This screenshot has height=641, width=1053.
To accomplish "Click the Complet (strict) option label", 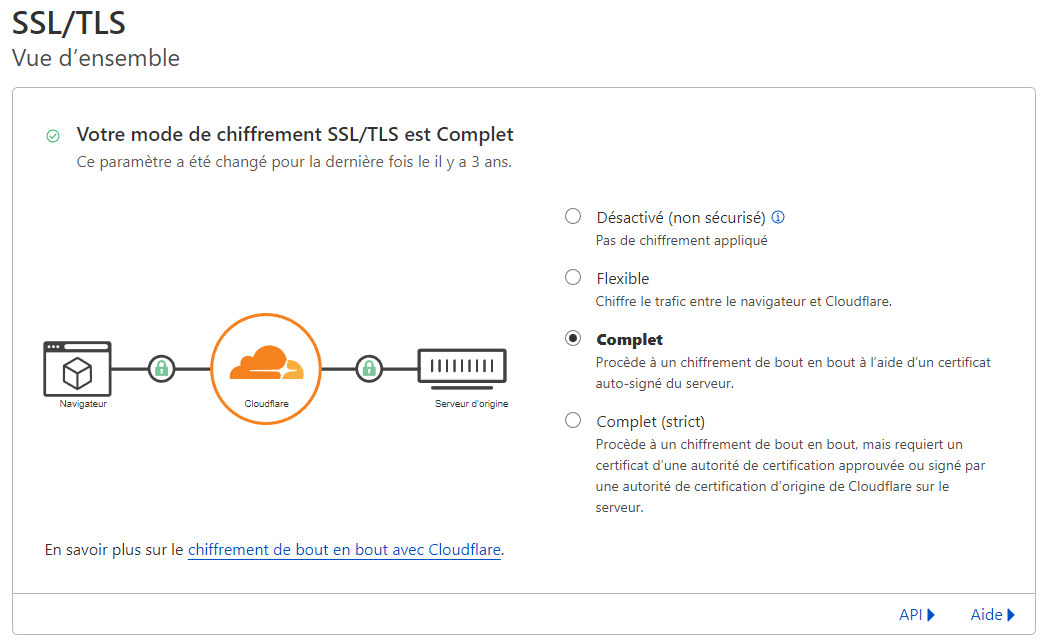I will click(x=651, y=421).
